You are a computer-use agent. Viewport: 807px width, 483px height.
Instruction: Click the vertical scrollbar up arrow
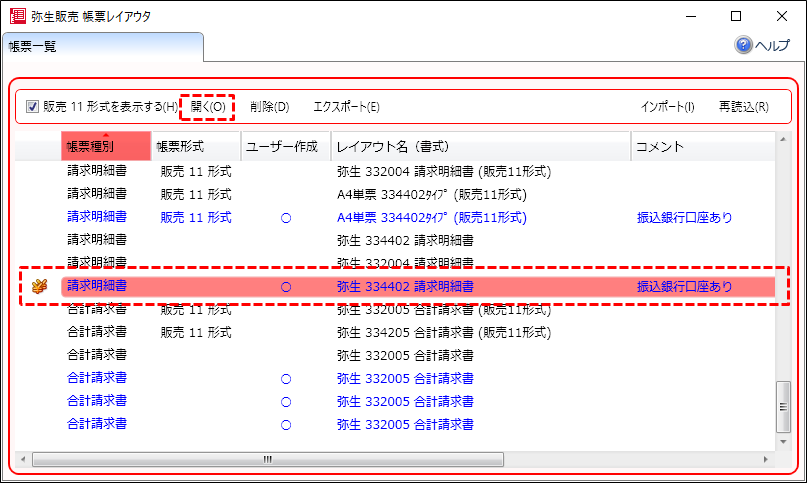(x=783, y=140)
